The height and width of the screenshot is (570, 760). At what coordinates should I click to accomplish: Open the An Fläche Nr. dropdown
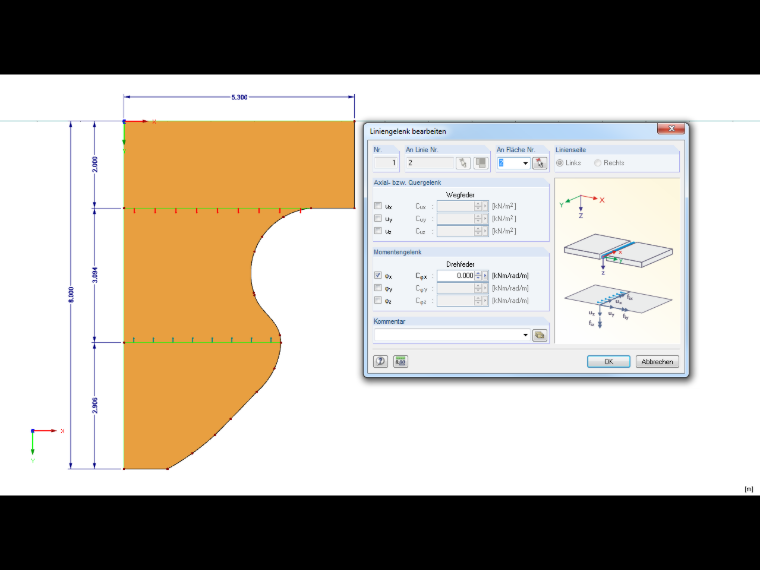(x=525, y=163)
